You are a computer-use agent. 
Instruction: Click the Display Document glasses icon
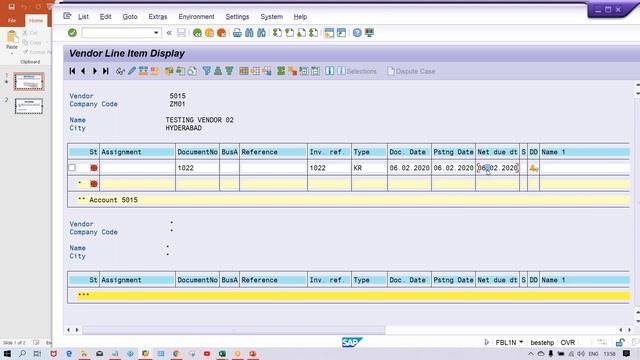click(x=120, y=71)
